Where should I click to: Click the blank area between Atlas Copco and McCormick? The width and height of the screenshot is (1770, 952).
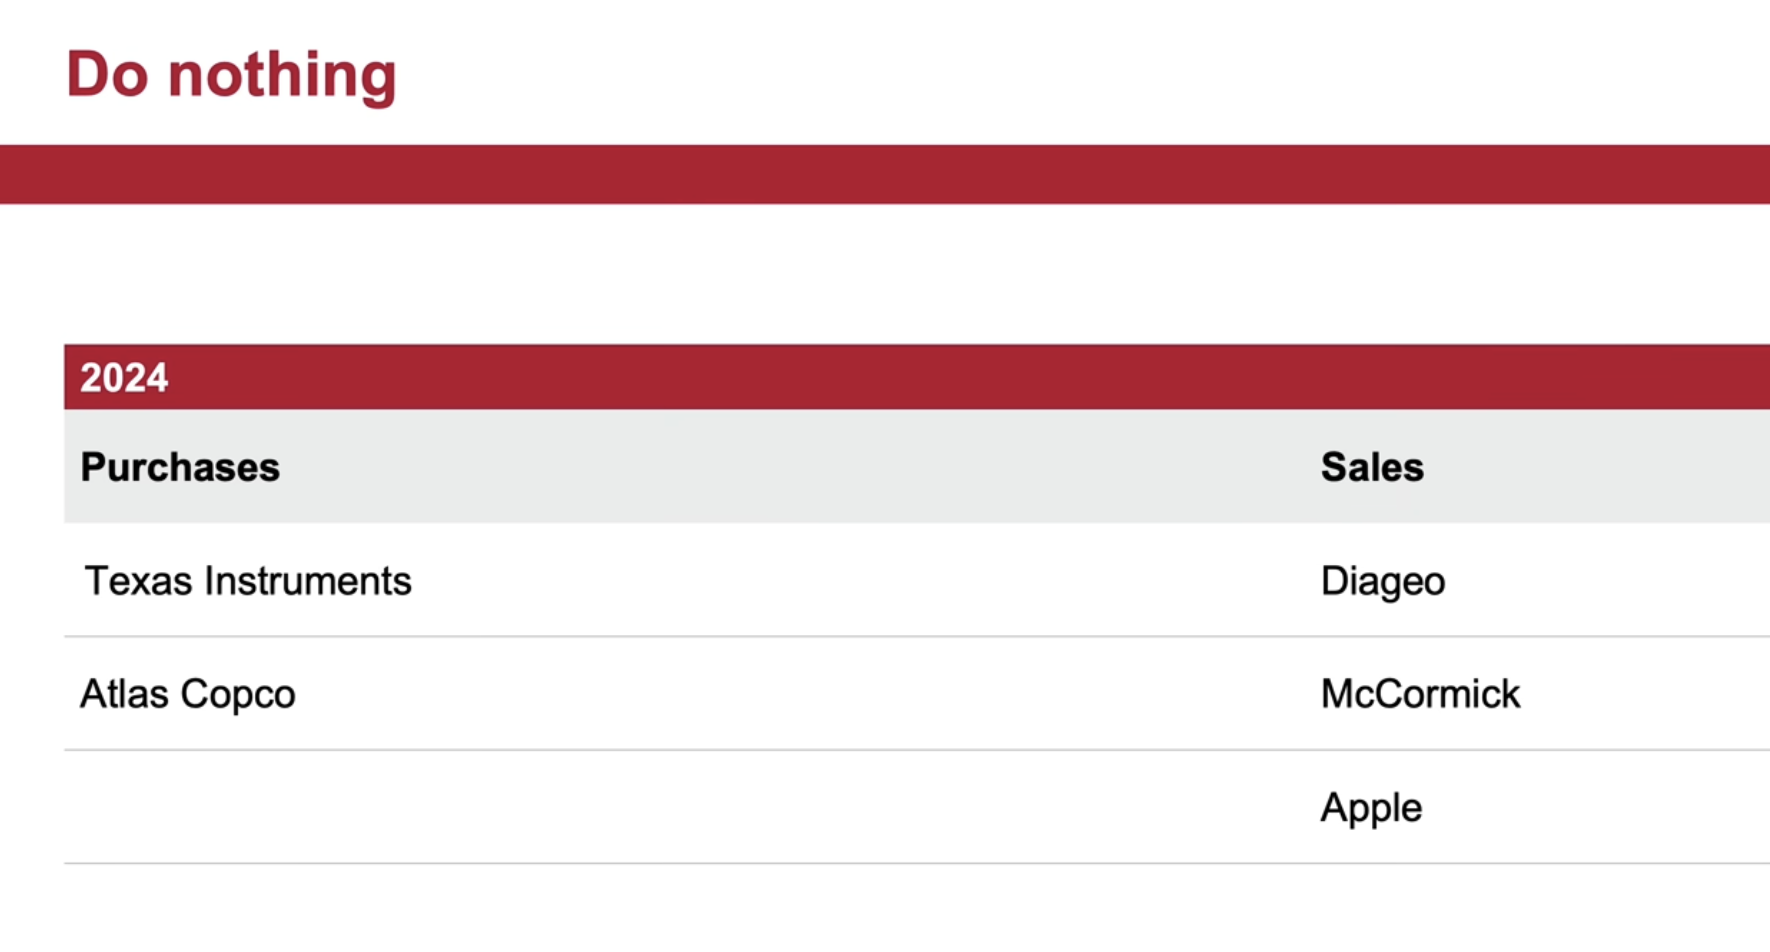pos(800,694)
